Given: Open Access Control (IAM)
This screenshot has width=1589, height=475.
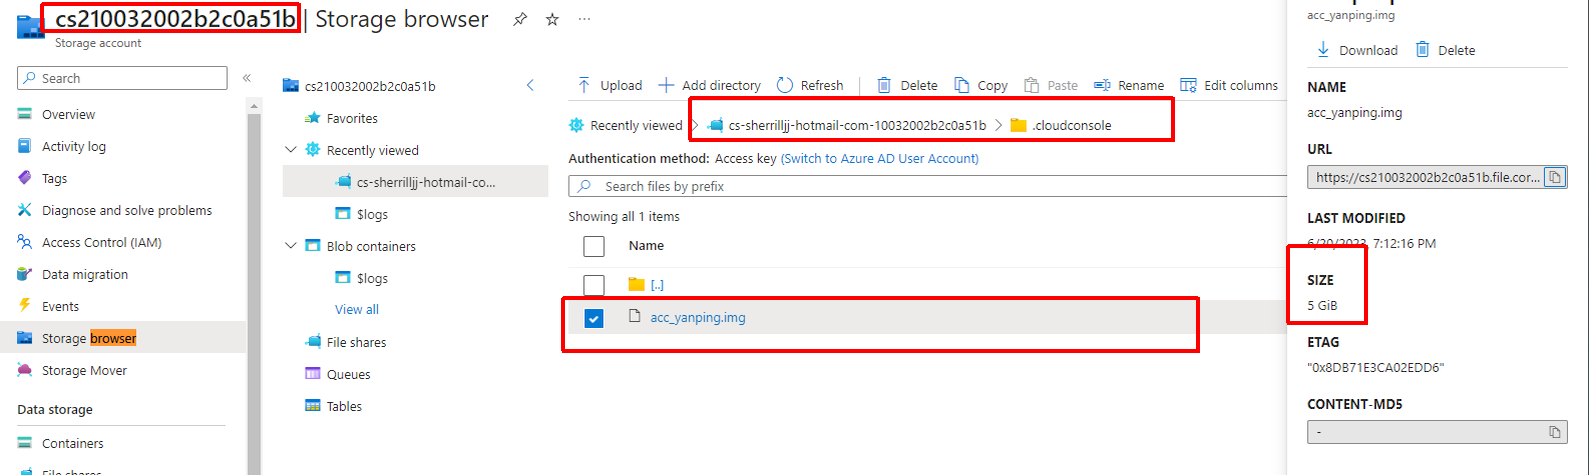Looking at the screenshot, I should (101, 243).
